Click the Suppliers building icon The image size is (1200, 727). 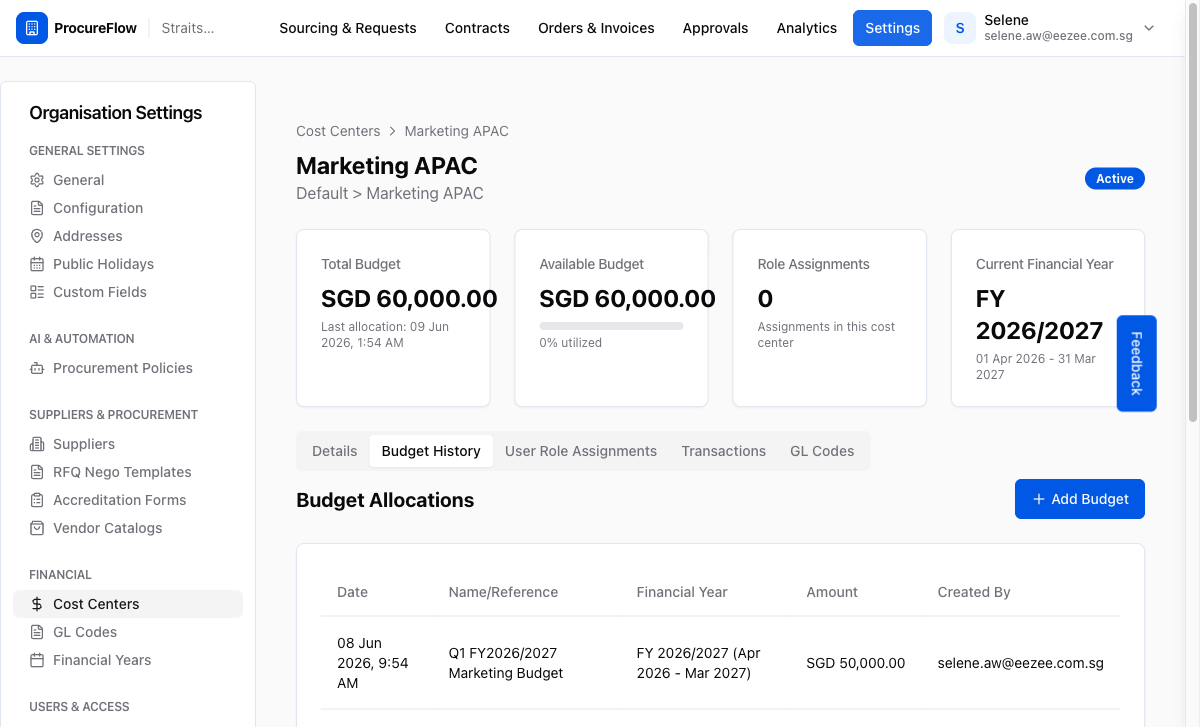click(x=37, y=444)
